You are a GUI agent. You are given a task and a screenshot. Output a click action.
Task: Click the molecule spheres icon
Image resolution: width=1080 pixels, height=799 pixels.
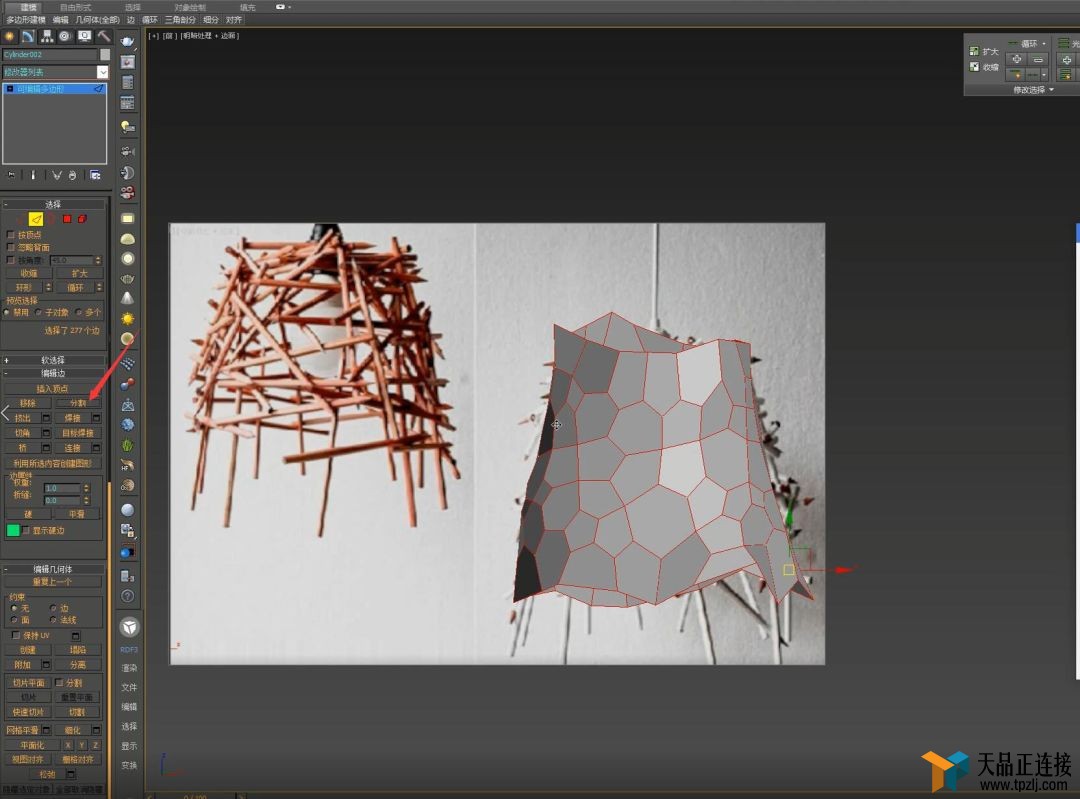tap(127, 384)
